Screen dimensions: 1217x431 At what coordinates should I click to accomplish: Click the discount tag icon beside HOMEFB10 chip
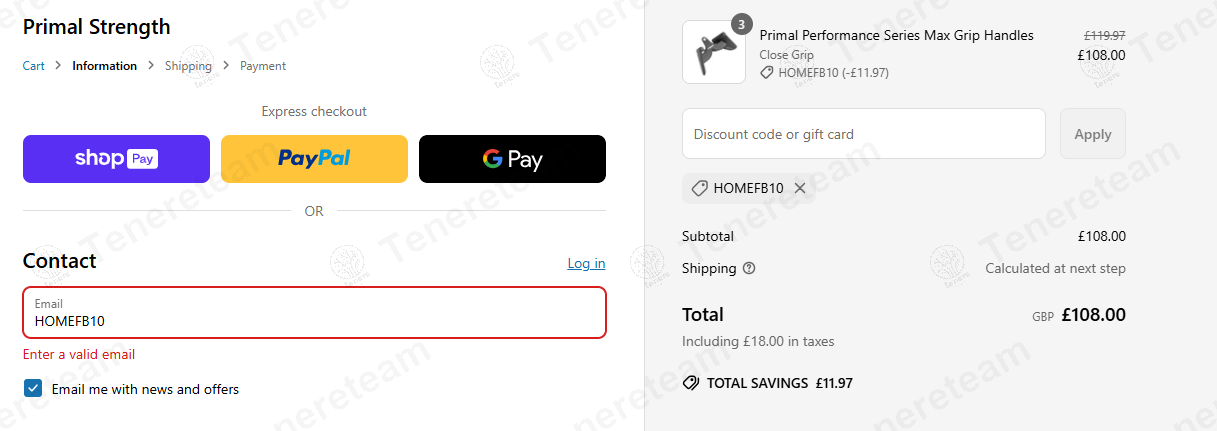(699, 188)
